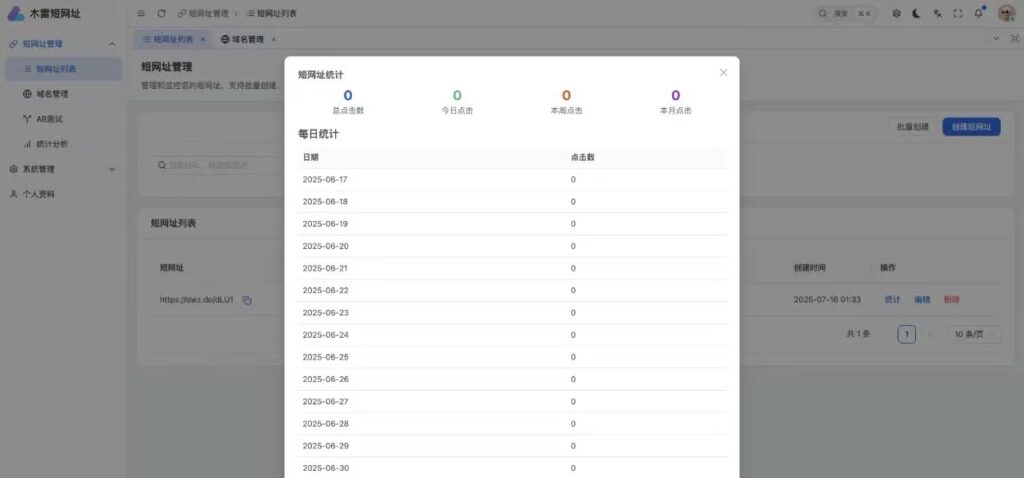Click 短网址管理 breadcrumb link

click(203, 13)
